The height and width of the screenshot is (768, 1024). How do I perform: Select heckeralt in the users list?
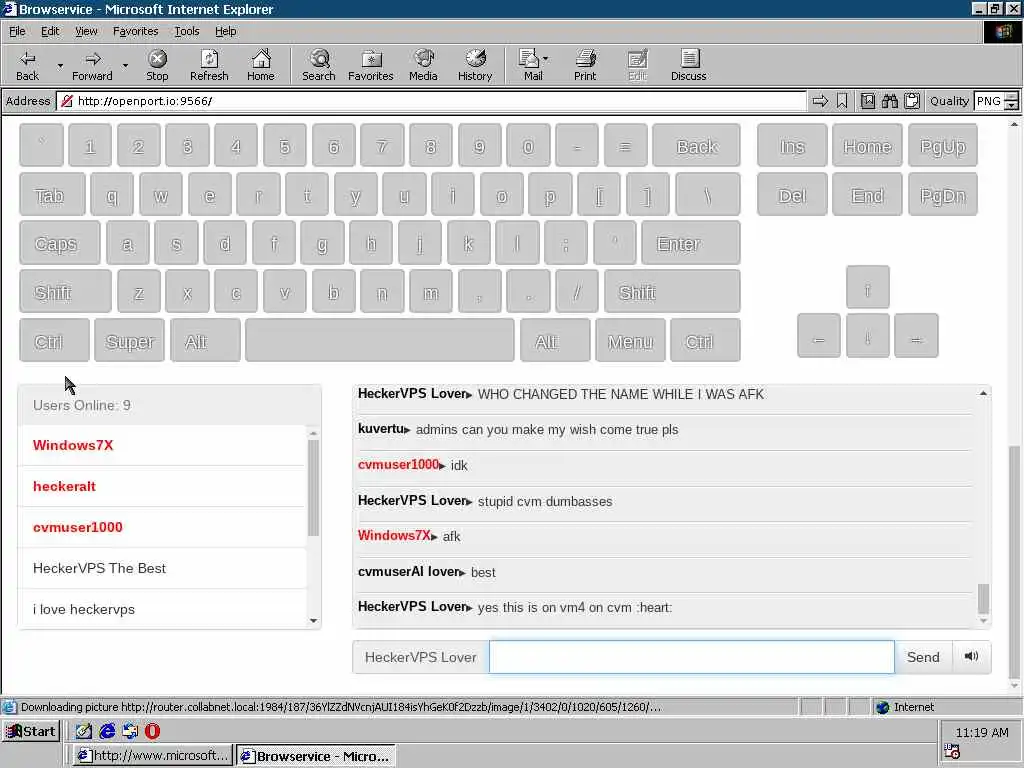point(163,486)
